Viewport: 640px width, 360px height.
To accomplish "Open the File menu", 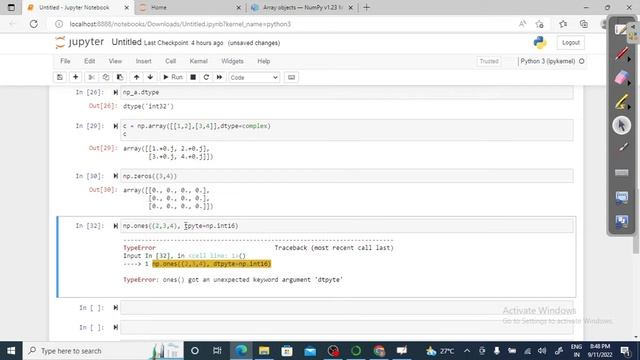I will click(x=65, y=61).
